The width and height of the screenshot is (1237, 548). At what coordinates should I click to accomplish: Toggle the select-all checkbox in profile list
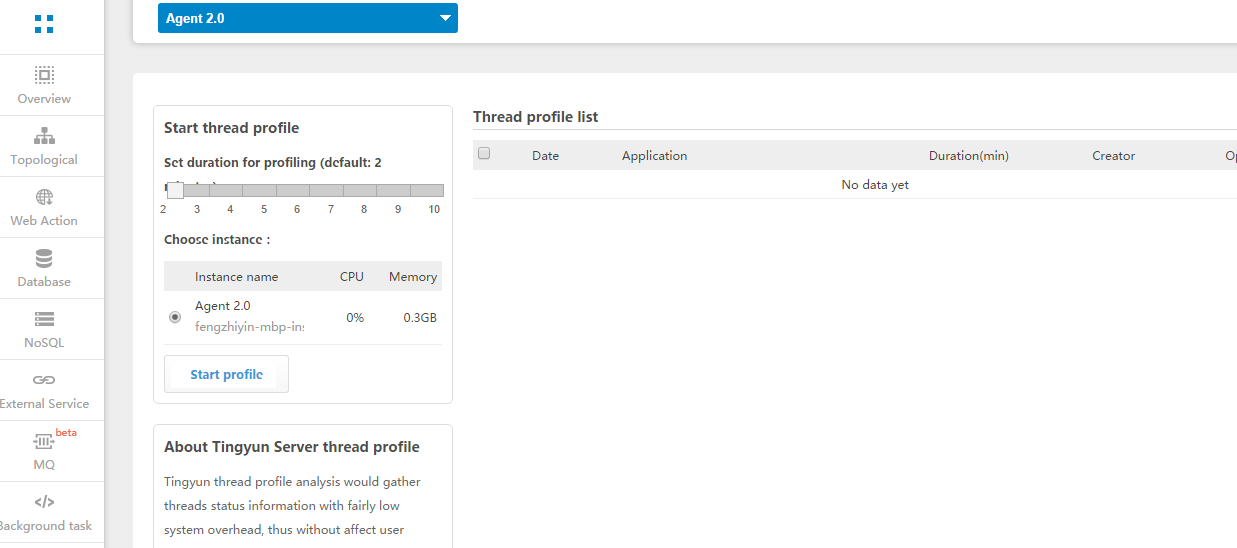[484, 154]
